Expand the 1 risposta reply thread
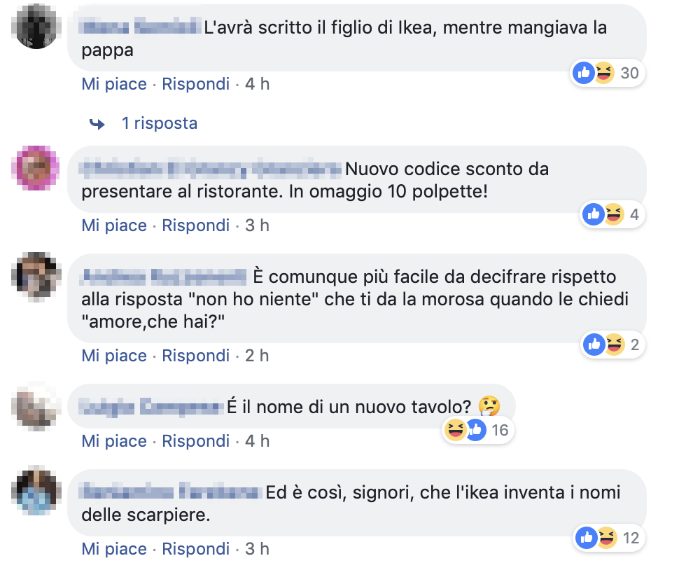Screen dimensions: 693x570 point(159,123)
